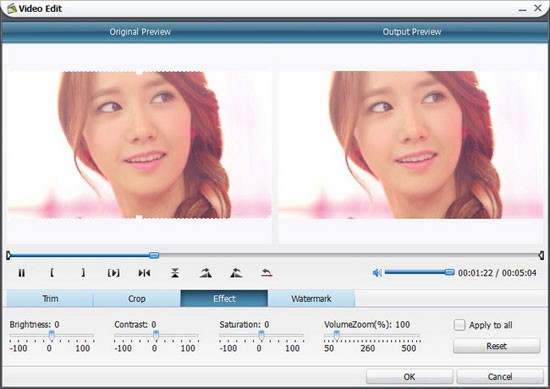Open the Crop tab
The image size is (550, 389).
pos(137,299)
